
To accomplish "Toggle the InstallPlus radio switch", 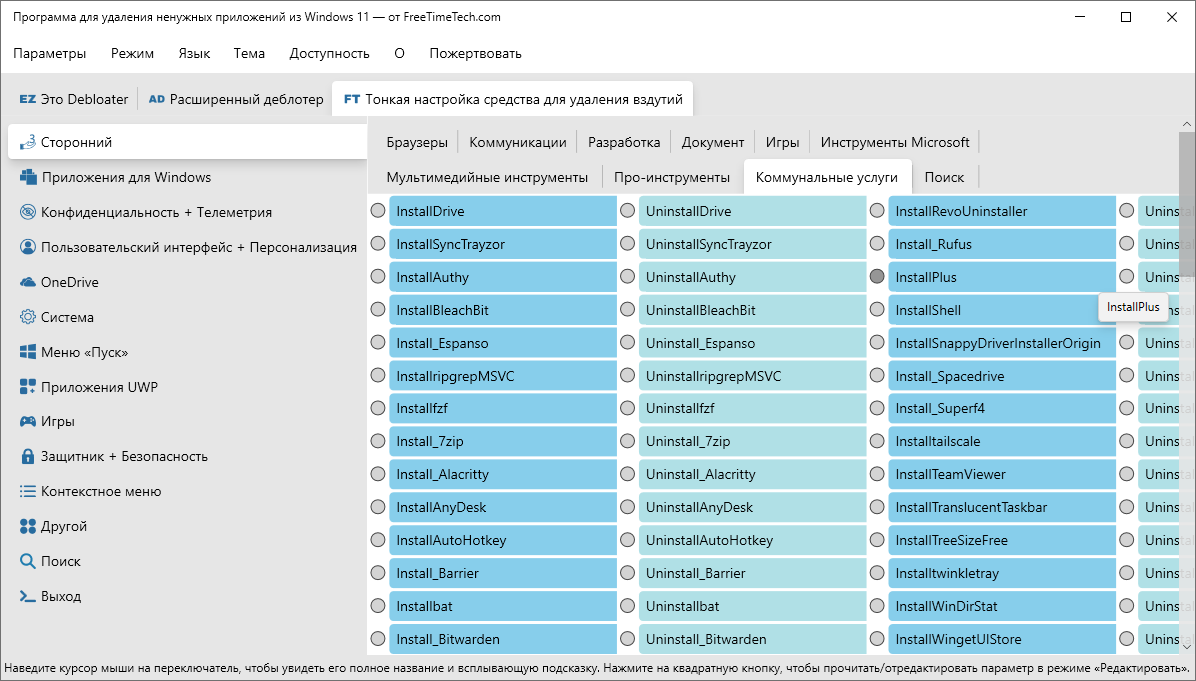I will coord(876,276).
